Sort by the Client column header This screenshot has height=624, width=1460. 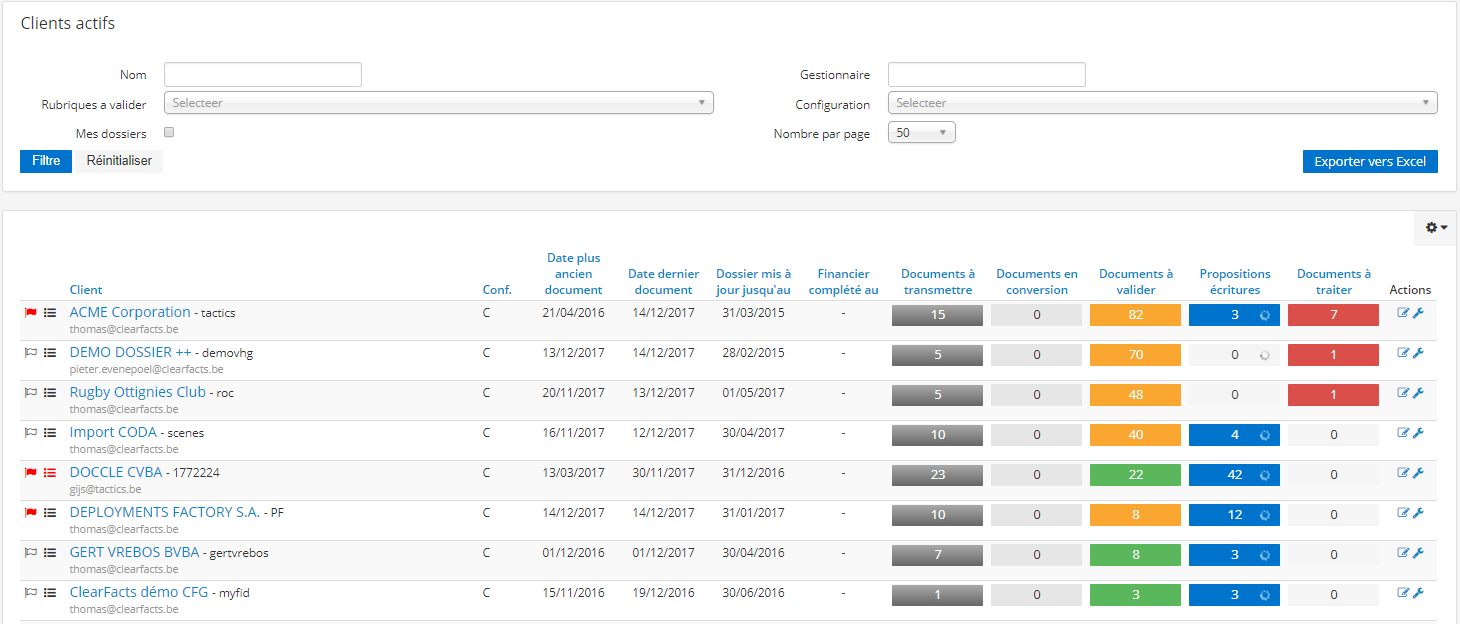(86, 290)
